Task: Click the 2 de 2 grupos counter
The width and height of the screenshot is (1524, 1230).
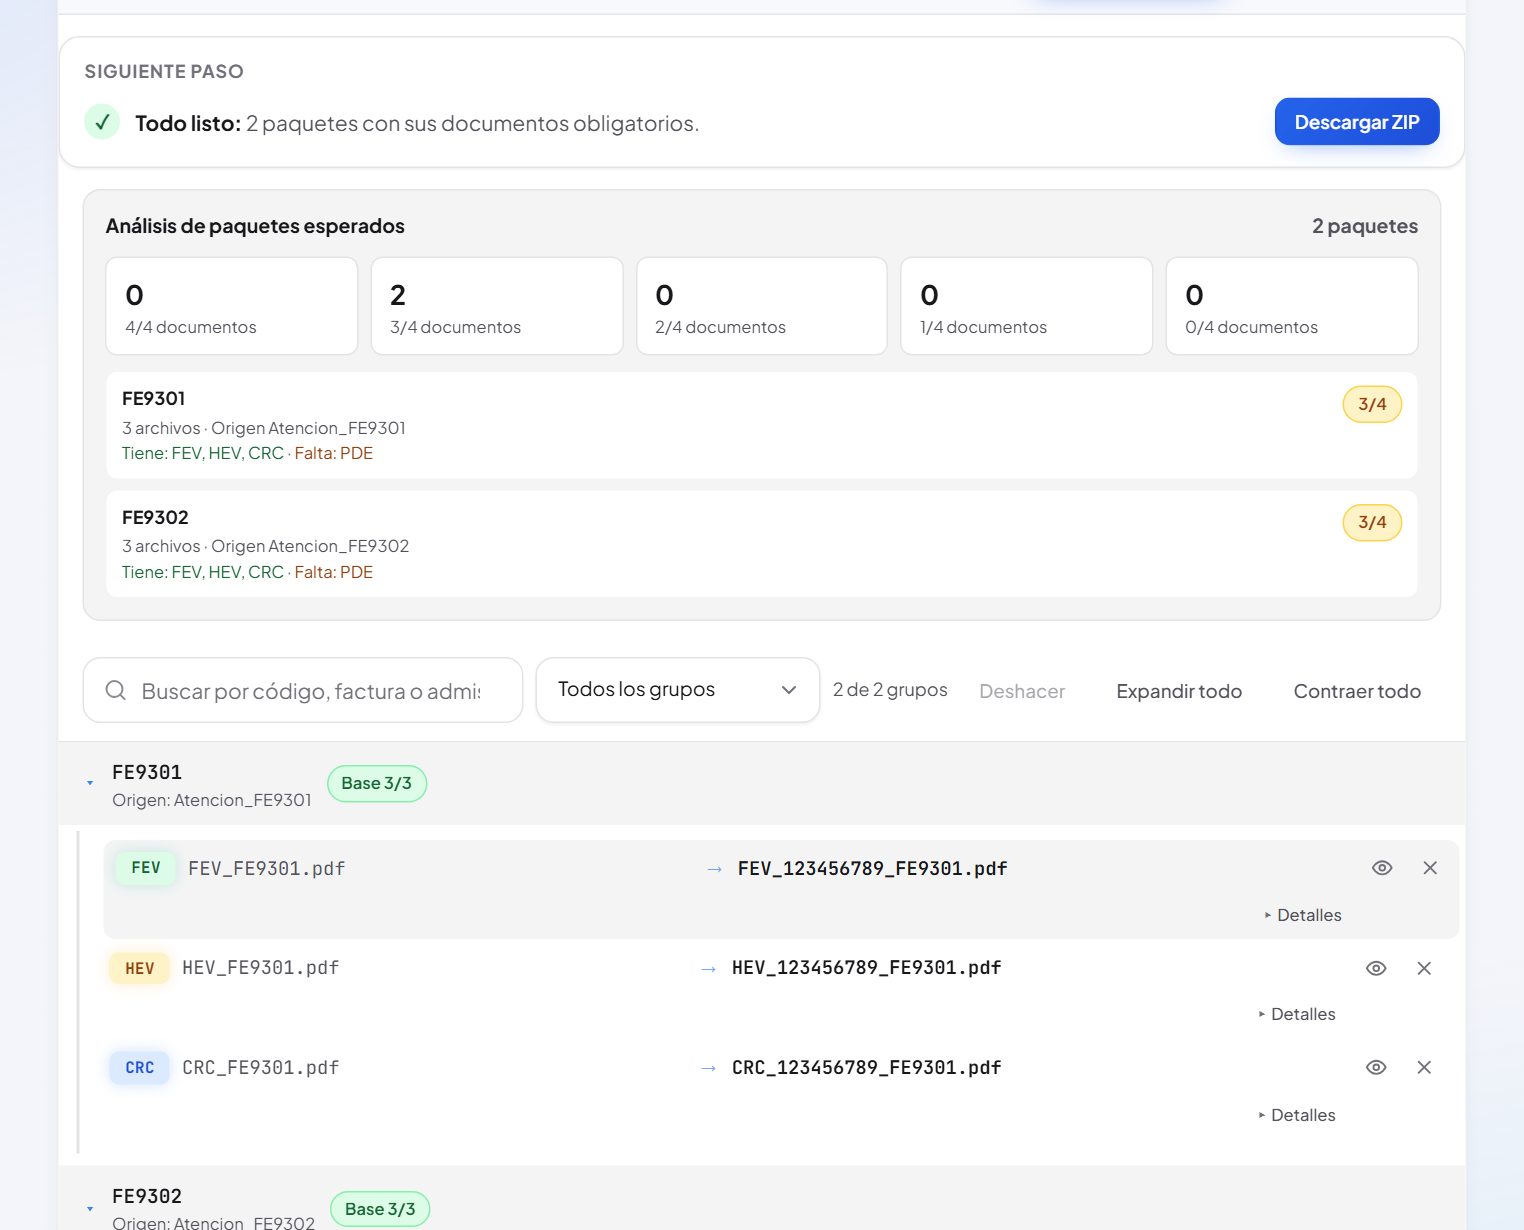Action: click(890, 690)
